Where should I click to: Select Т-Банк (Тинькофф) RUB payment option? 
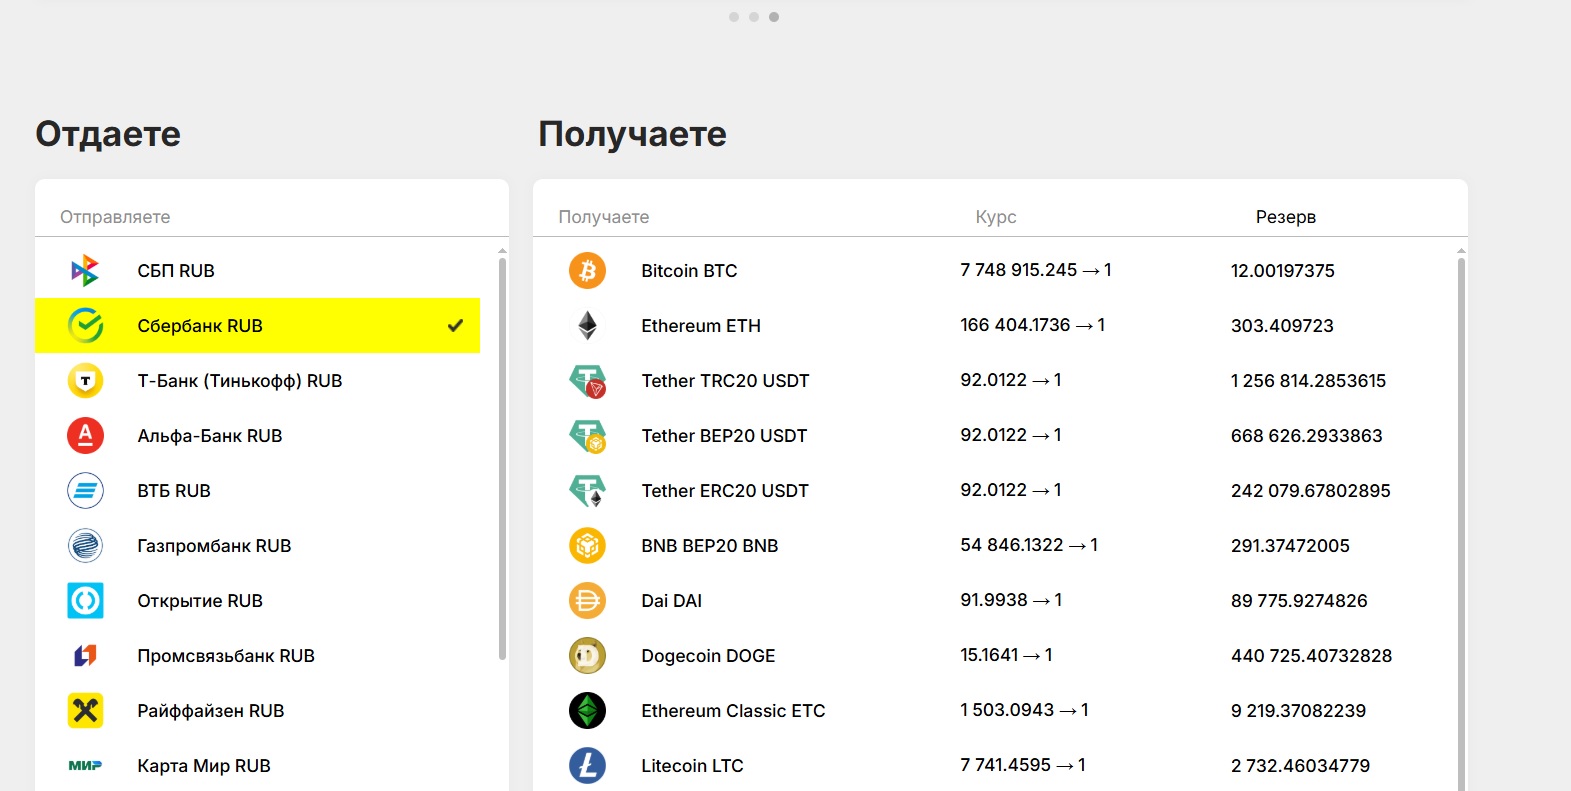[239, 381]
